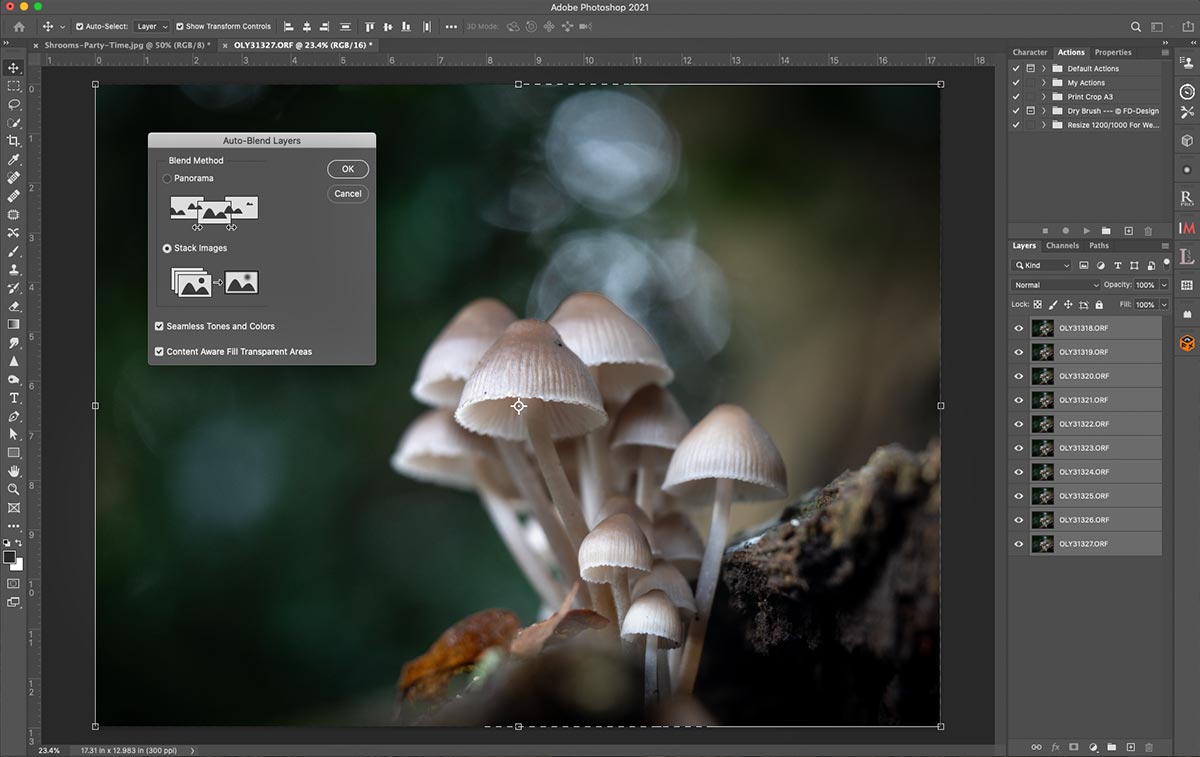Select the Panorama blend method
This screenshot has width=1200, height=757.
coord(167,179)
